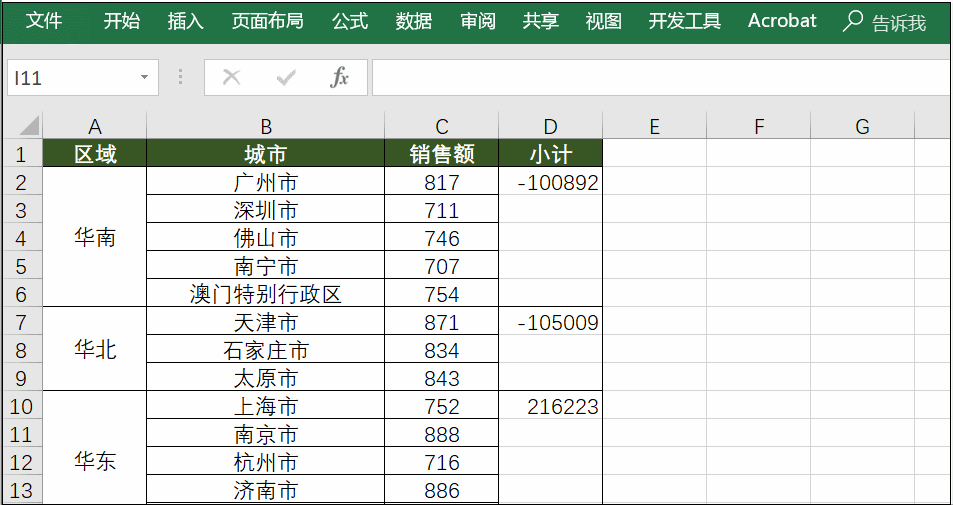Click the 区域 header cell
953x505 pixels.
click(94, 153)
